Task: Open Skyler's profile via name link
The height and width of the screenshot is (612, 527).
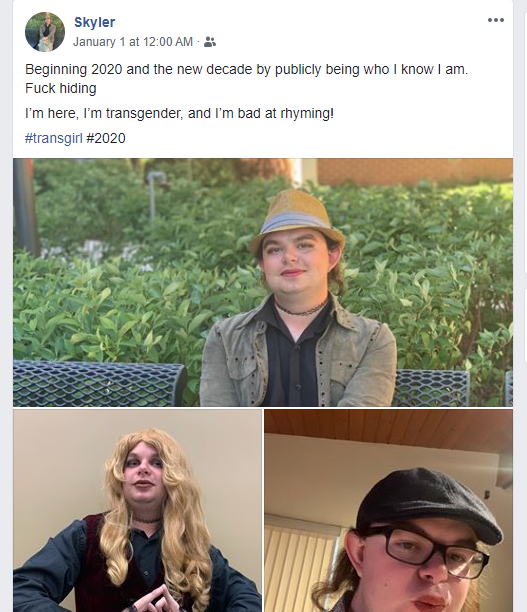Action: [x=94, y=22]
